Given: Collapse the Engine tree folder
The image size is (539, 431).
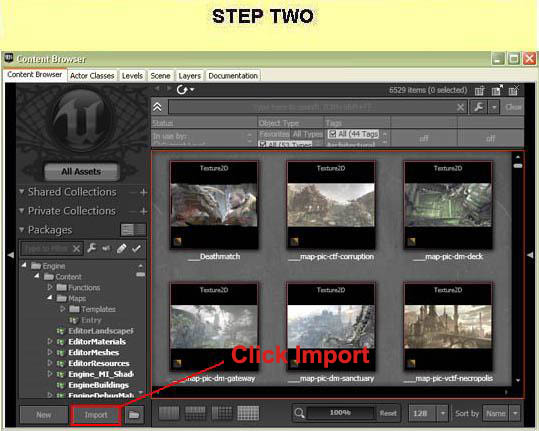Looking at the screenshot, I should pos(24,265).
